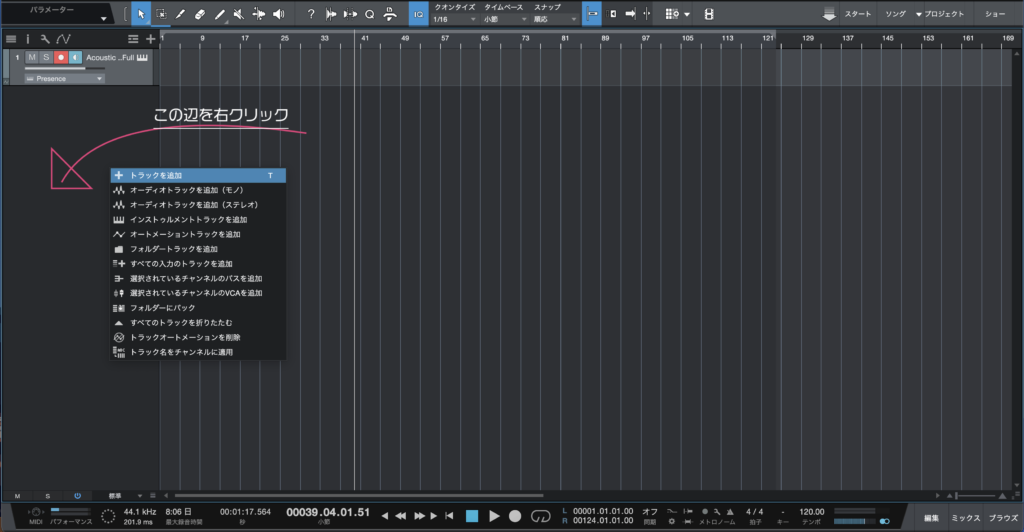Select the Mute tool in toolbar
The width and height of the screenshot is (1024, 532).
pos(238,14)
